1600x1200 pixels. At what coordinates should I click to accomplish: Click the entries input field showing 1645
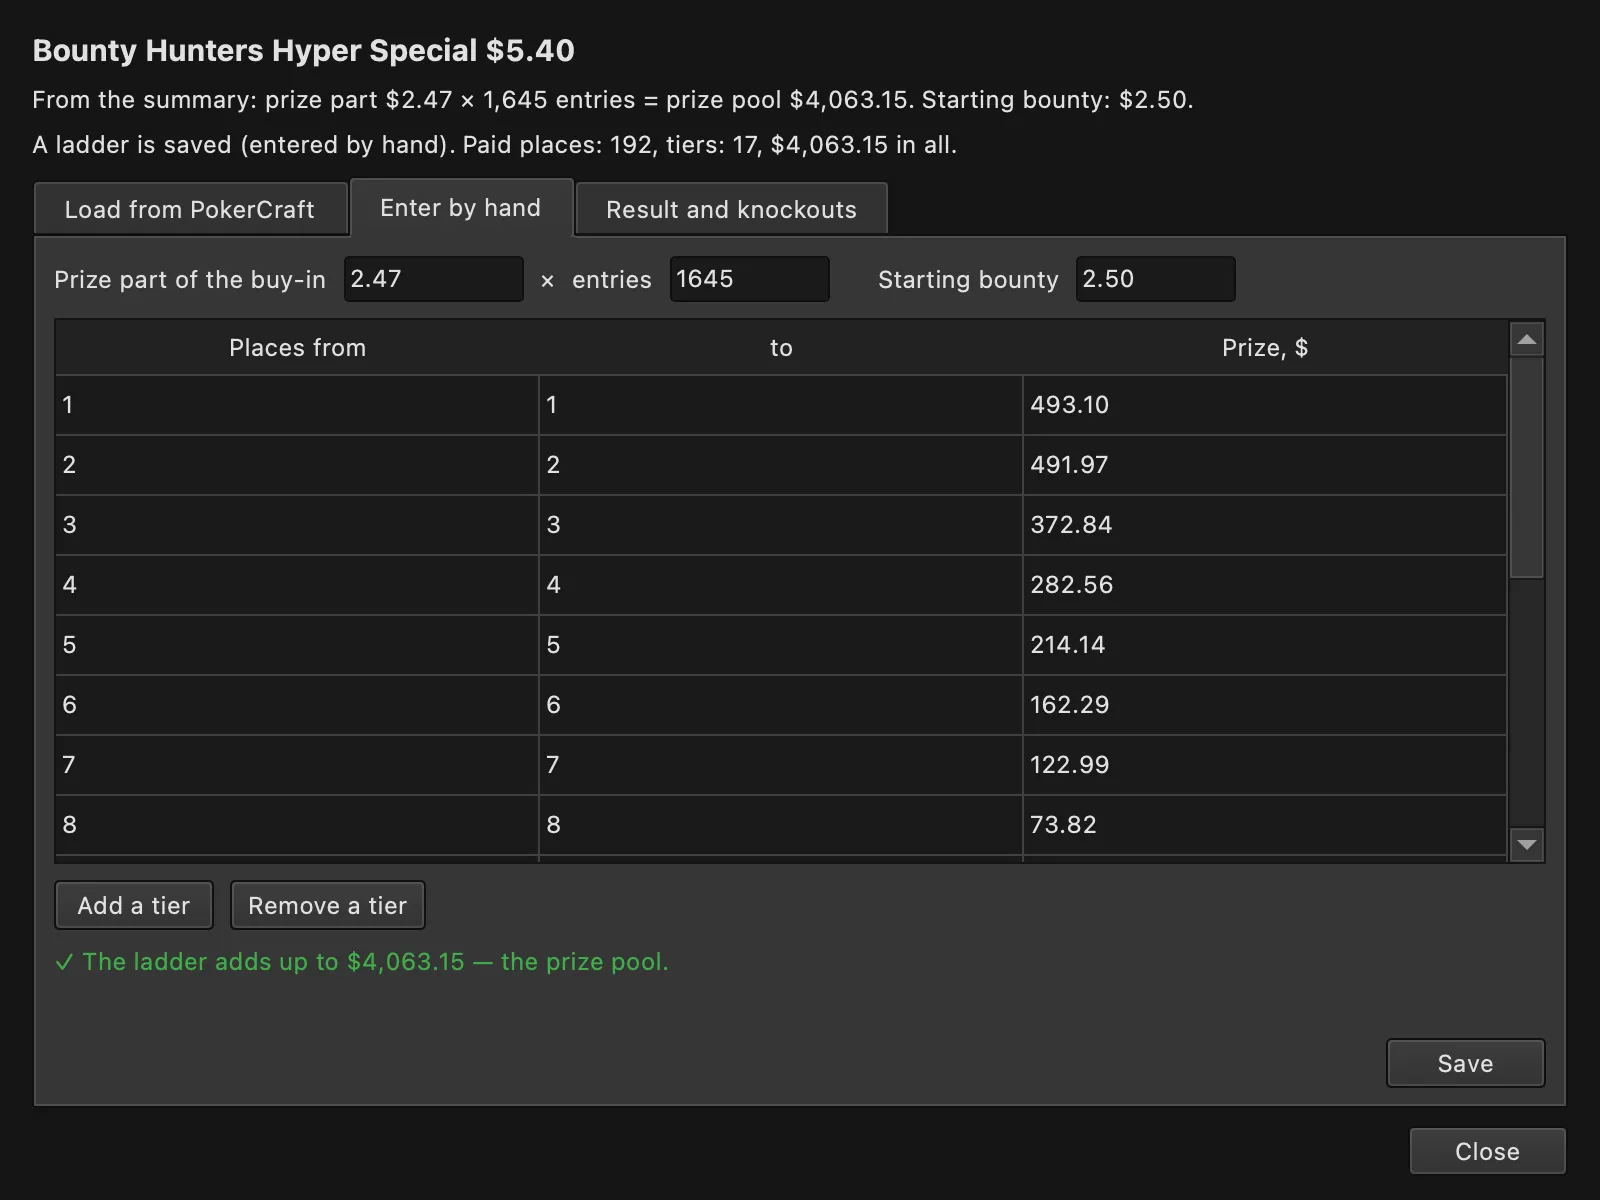(x=749, y=279)
